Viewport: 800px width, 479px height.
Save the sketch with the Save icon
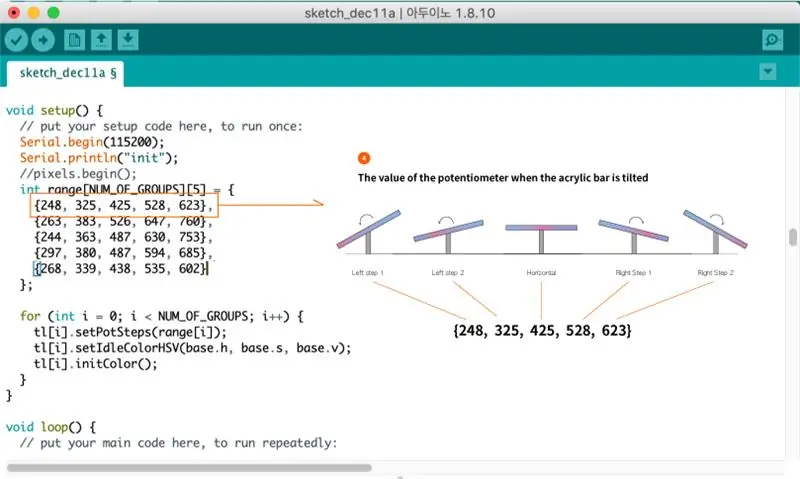128,40
